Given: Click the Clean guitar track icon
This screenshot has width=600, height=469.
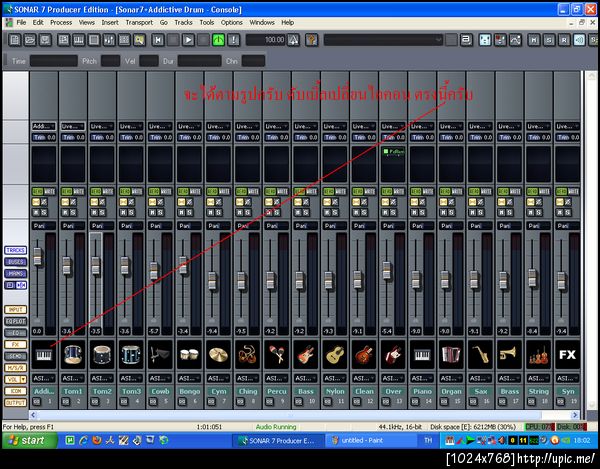Looking at the screenshot, I should [364, 354].
